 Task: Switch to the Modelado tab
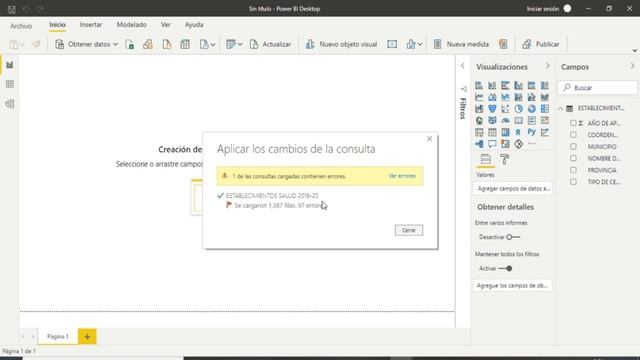click(131, 25)
